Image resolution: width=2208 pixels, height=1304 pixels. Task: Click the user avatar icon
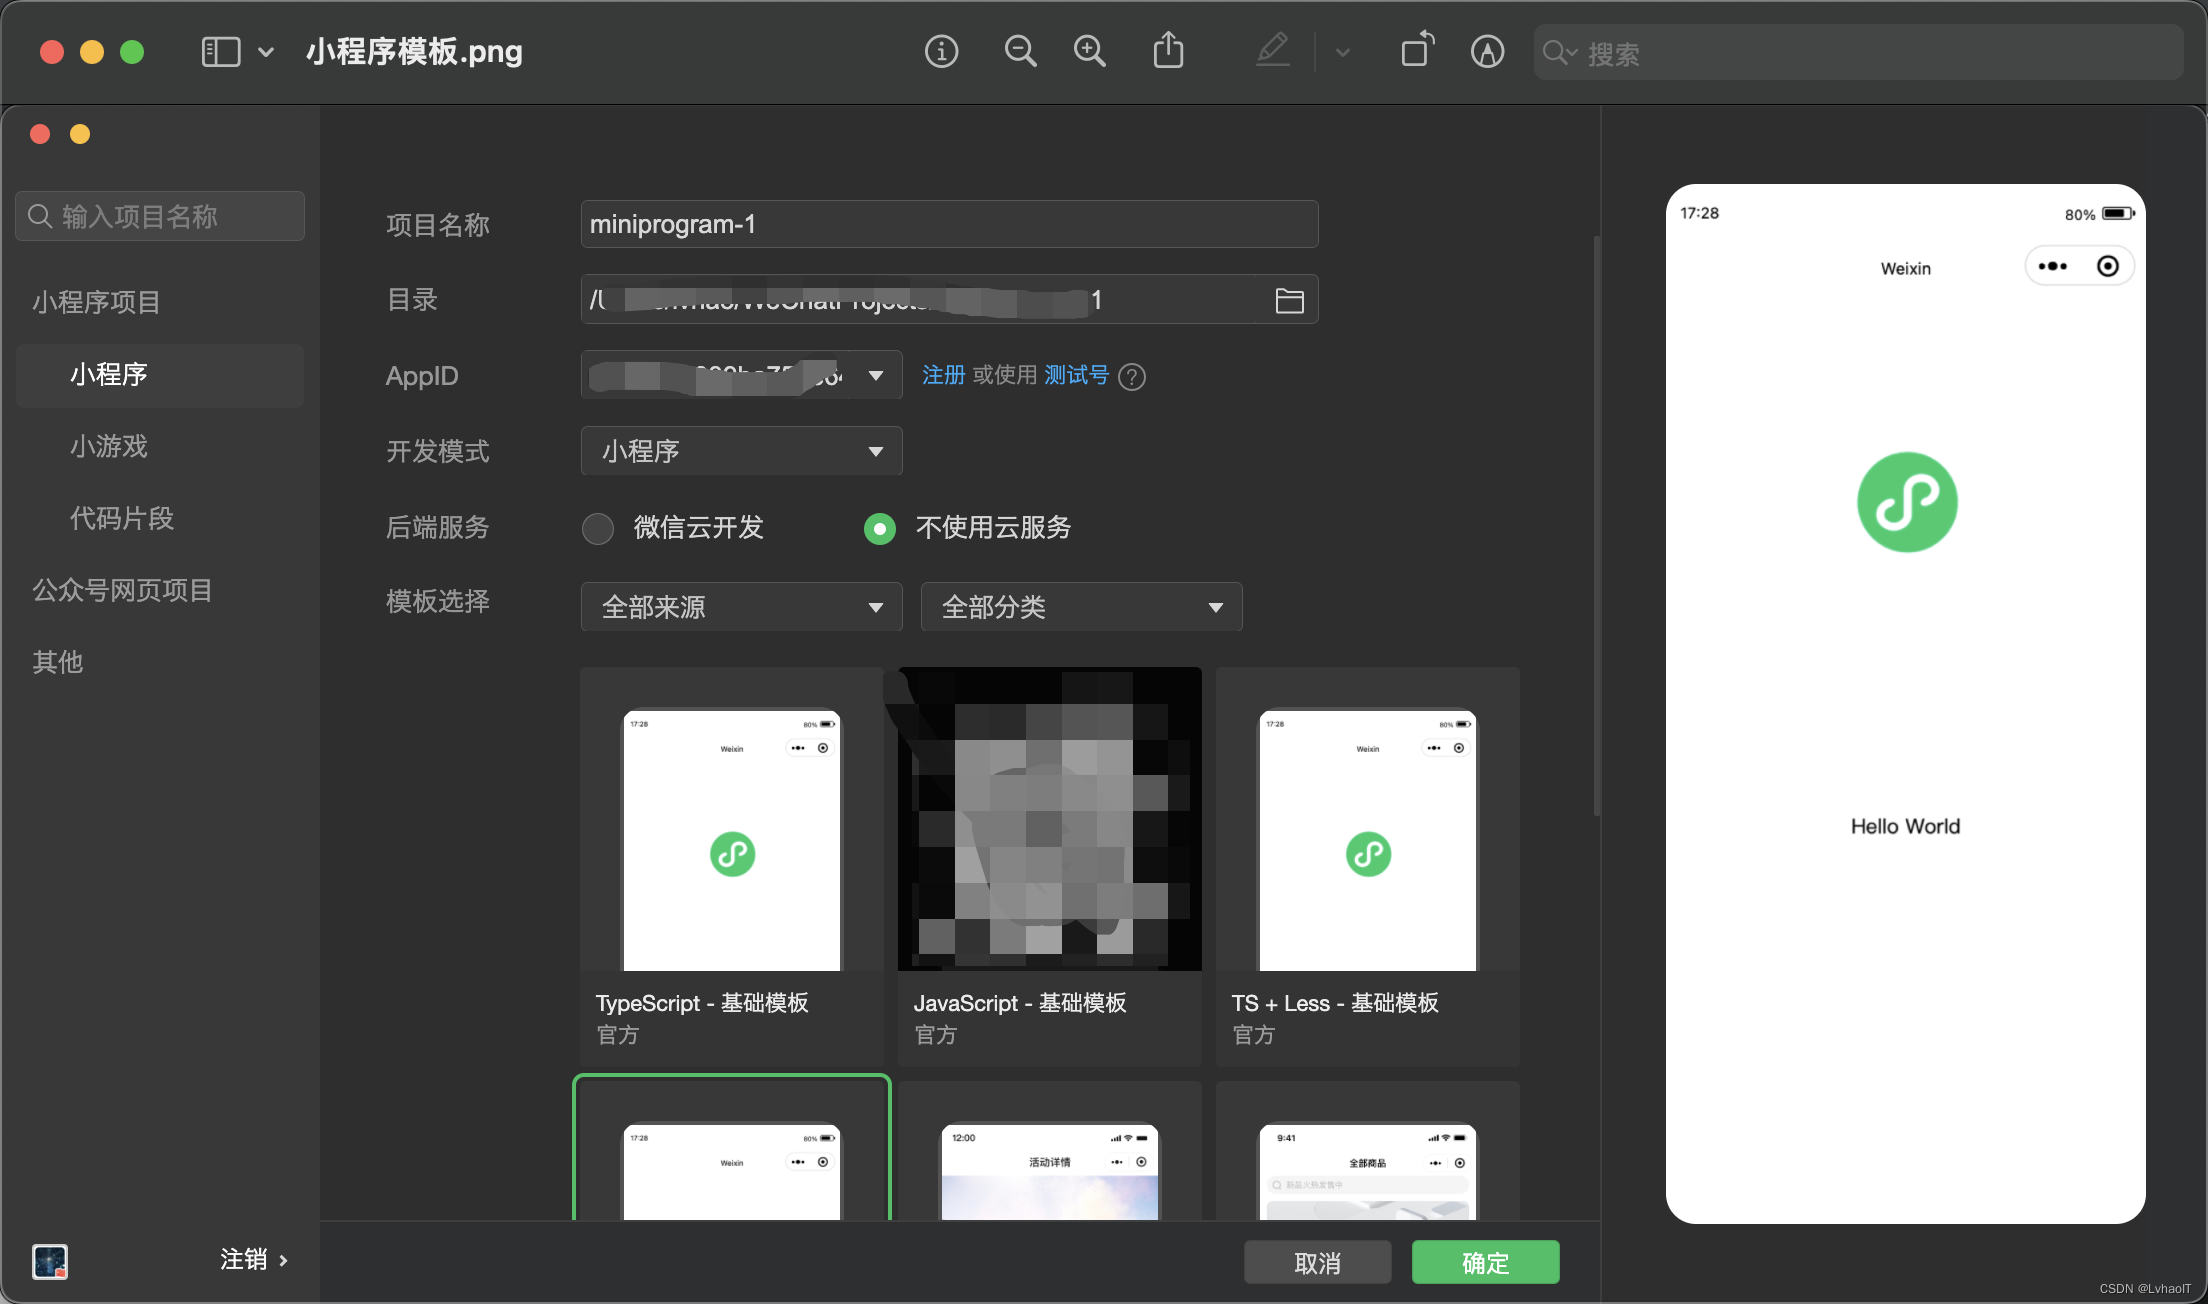click(x=50, y=1261)
